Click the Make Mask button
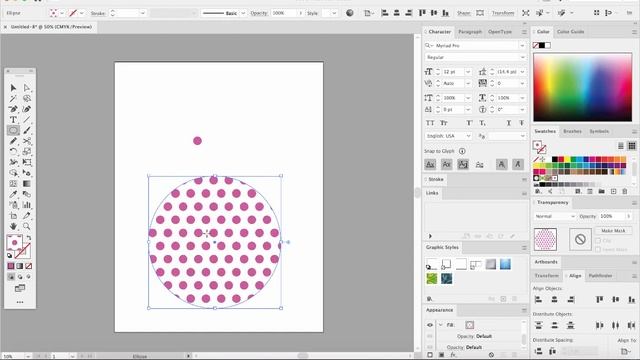The image size is (640, 360). pyautogui.click(x=613, y=231)
